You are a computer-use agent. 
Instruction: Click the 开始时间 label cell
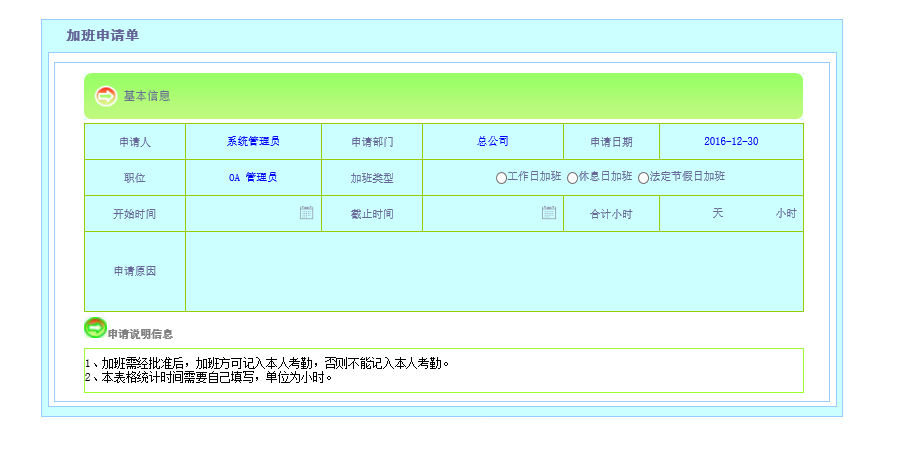click(x=135, y=214)
